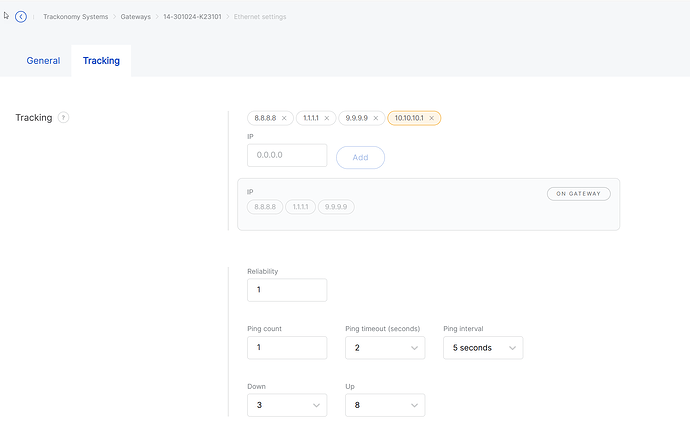Remove the 10.10.10.1 IP tag

432,118
